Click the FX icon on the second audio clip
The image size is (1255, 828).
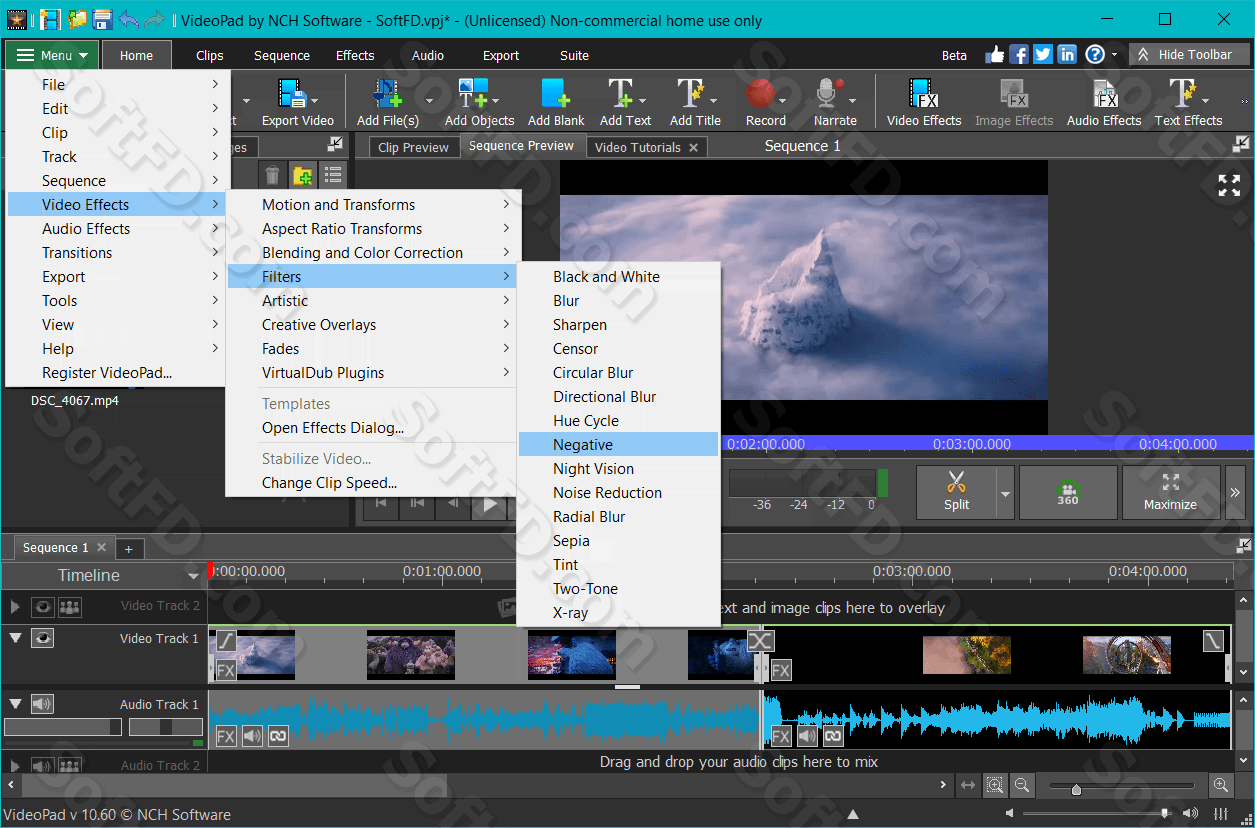[781, 736]
